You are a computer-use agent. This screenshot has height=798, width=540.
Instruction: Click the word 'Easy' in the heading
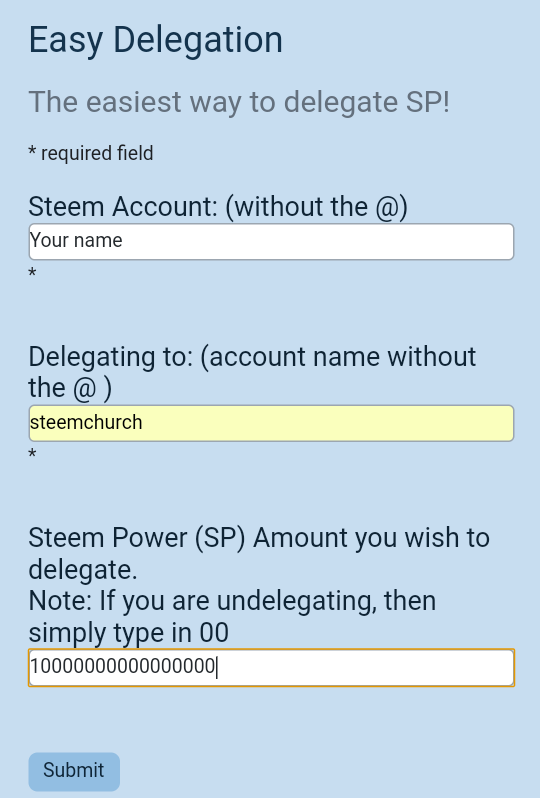66,41
